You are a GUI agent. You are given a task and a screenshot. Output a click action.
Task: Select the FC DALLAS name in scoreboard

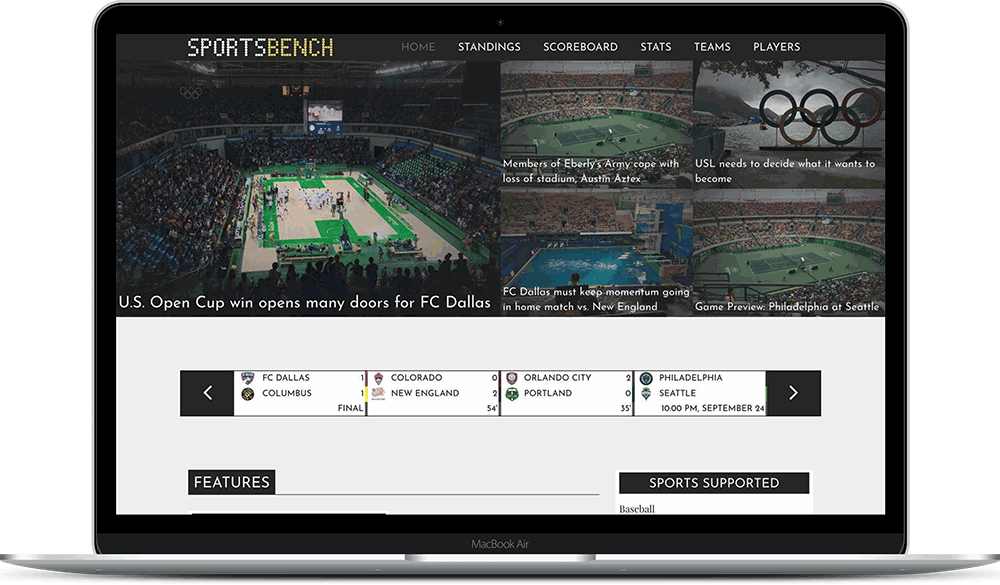click(286, 378)
